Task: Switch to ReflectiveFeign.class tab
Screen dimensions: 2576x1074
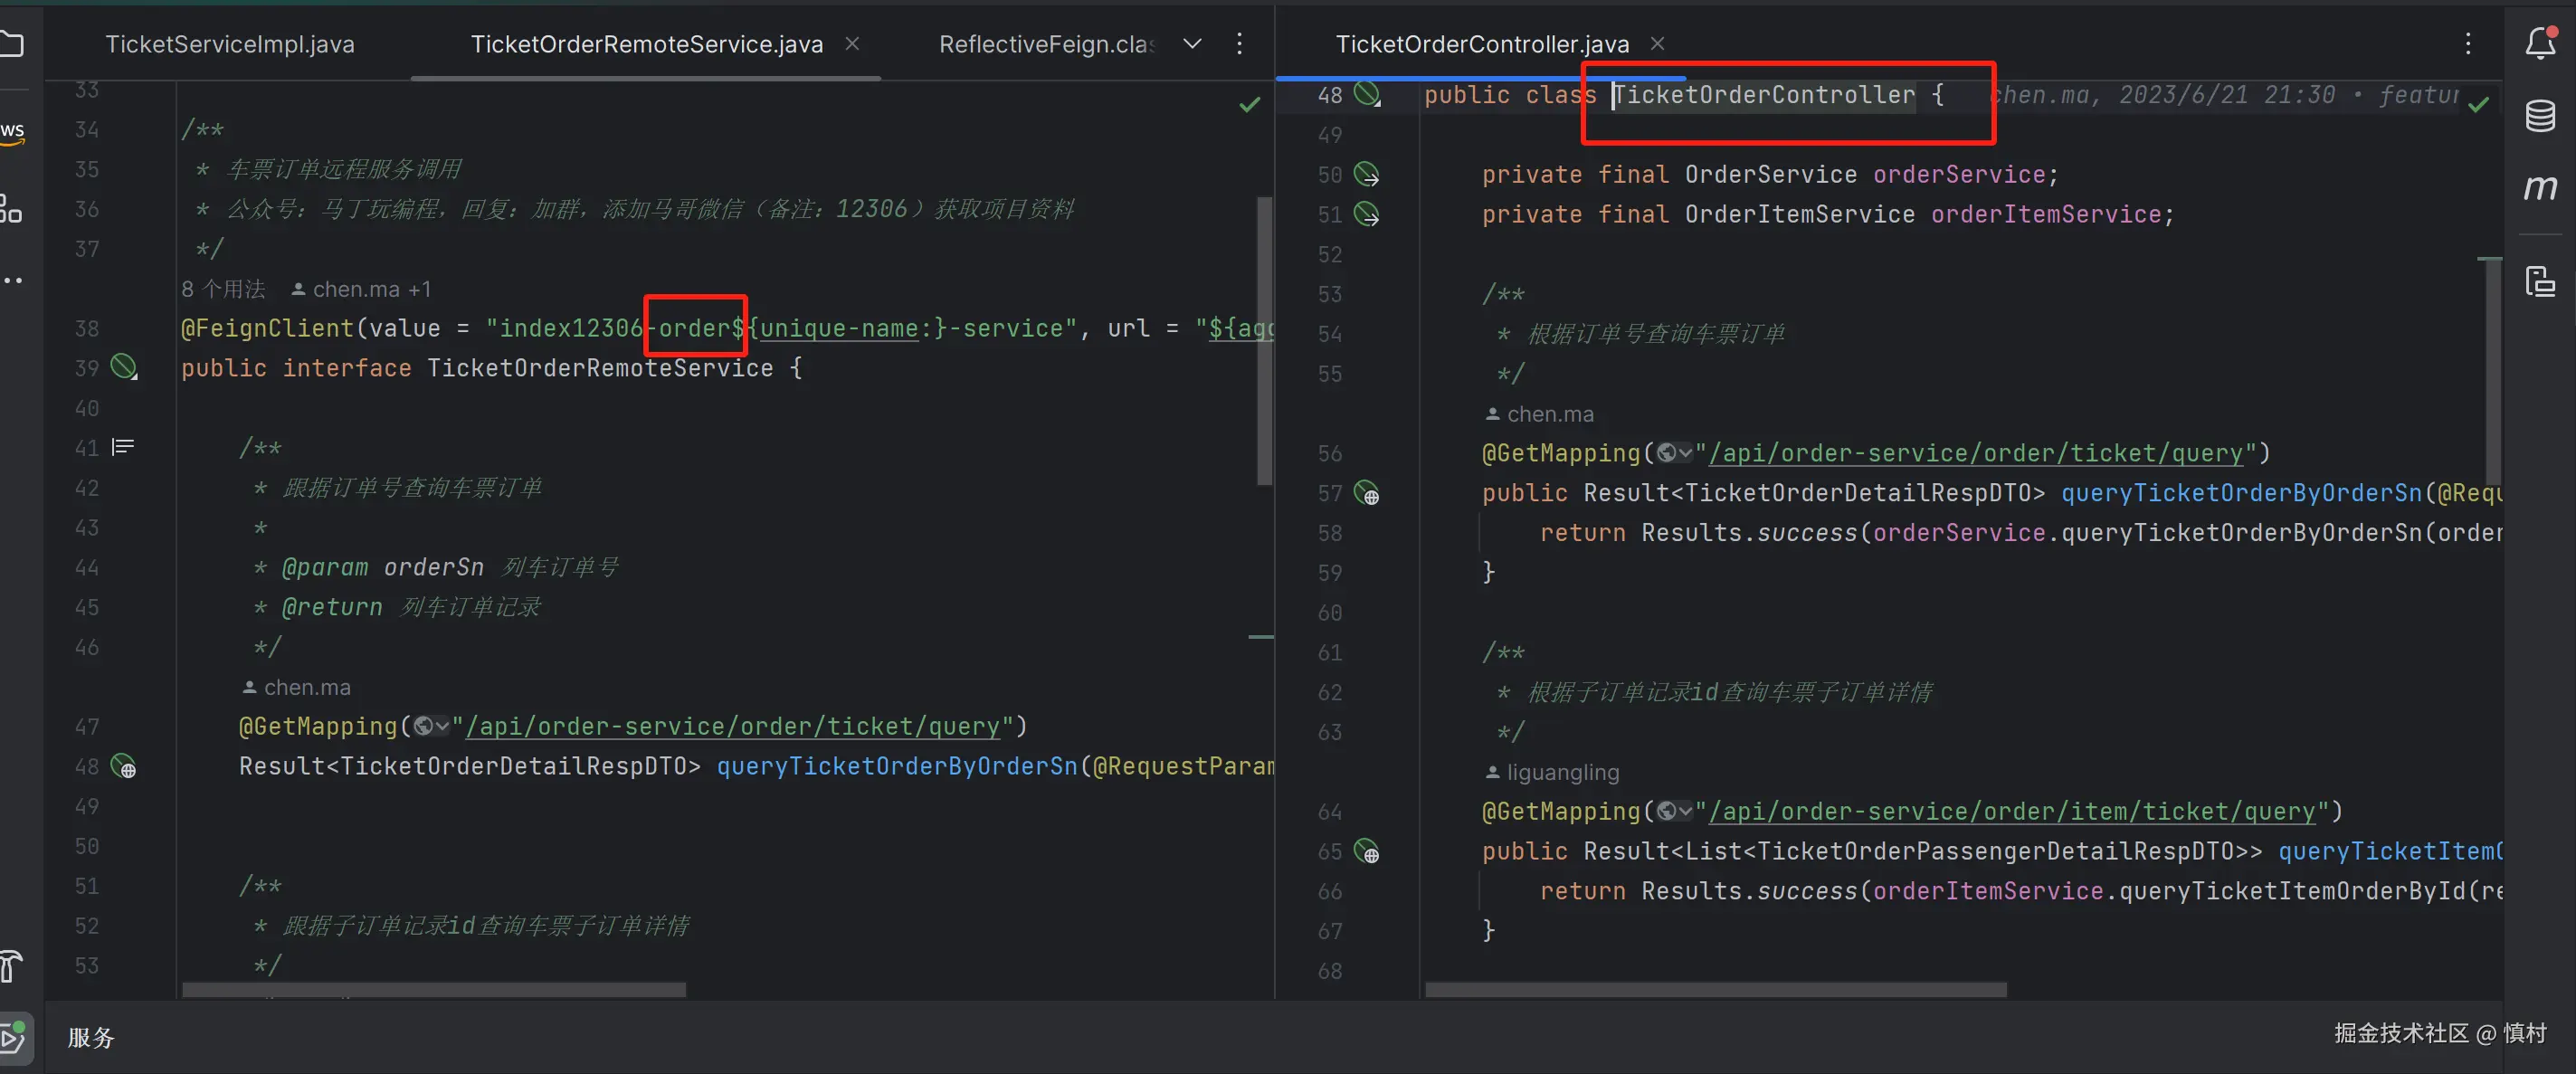Action: [x=1046, y=44]
